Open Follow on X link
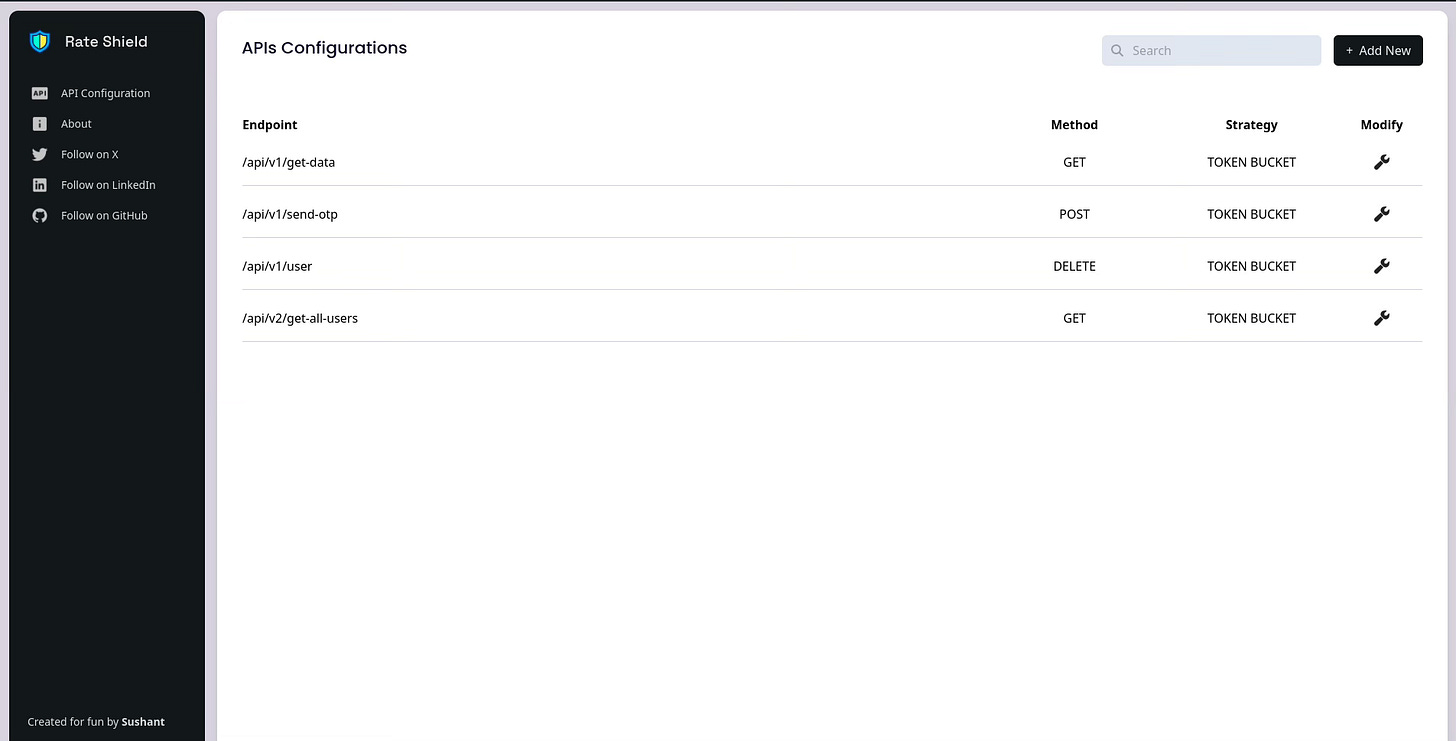The height and width of the screenshot is (741, 1456). point(90,154)
